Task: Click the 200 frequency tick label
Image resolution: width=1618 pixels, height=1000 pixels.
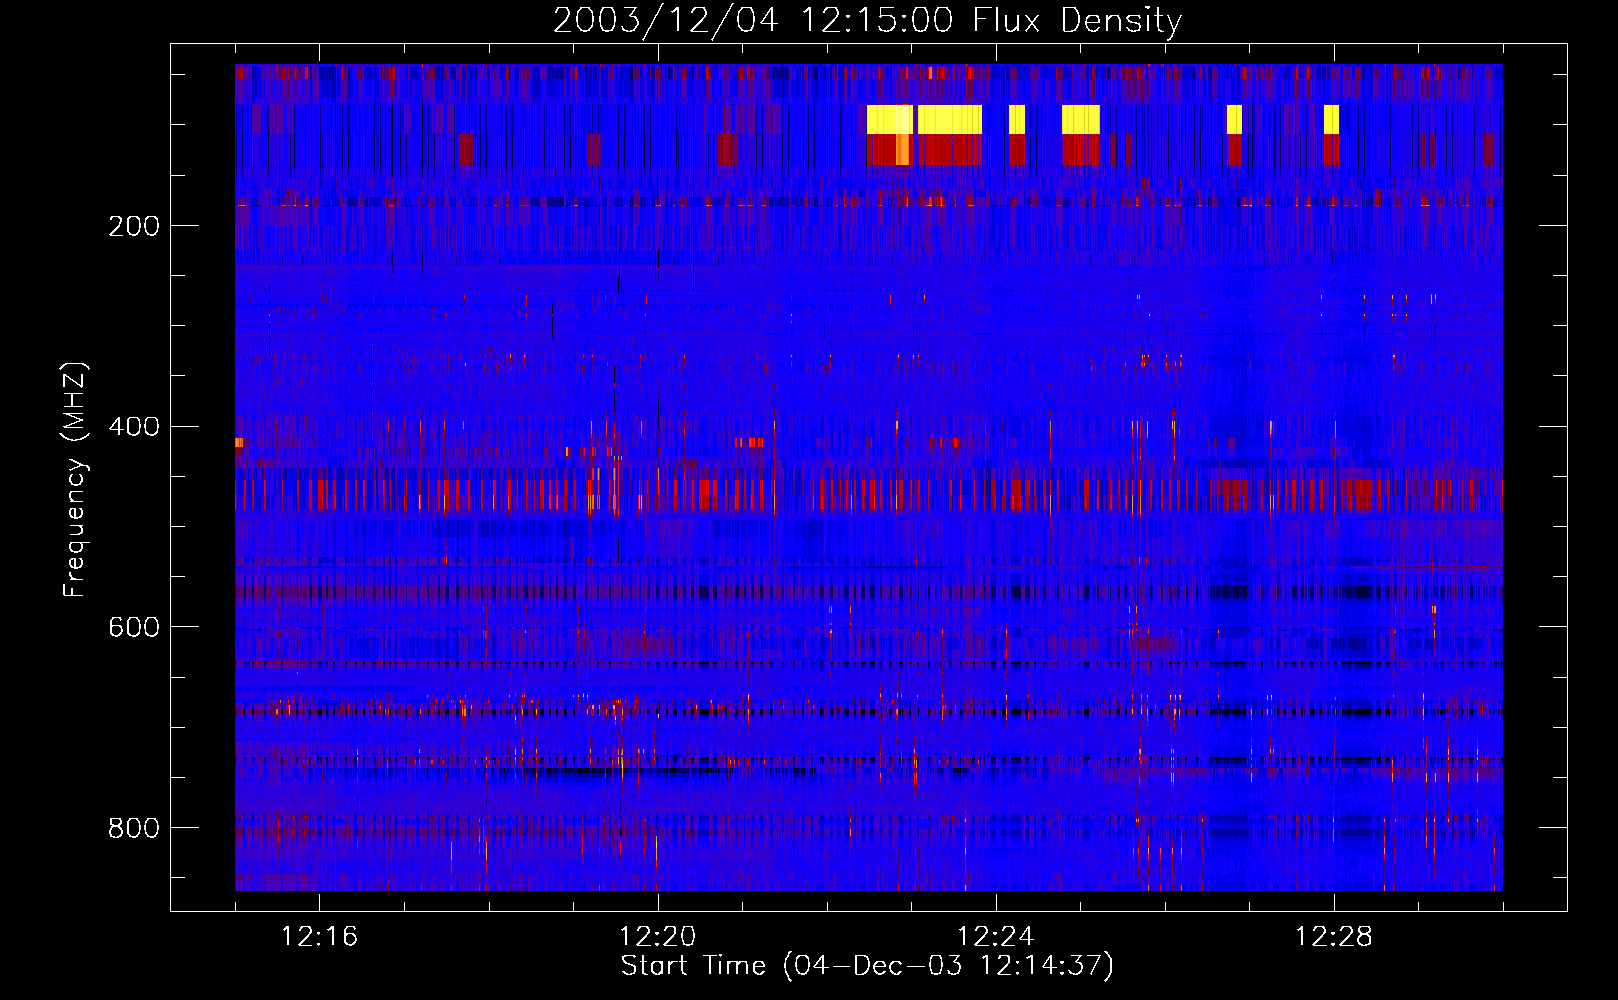Action: (x=134, y=226)
